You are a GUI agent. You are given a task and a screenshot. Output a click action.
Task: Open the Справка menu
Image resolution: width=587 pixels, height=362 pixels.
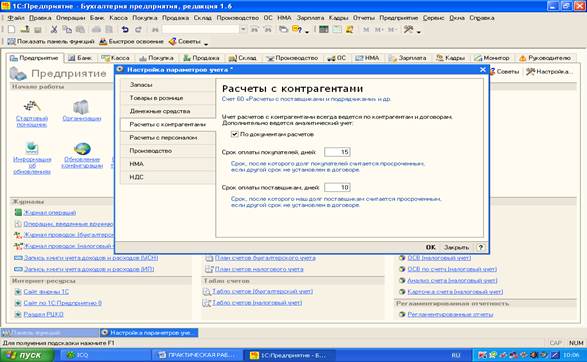481,18
